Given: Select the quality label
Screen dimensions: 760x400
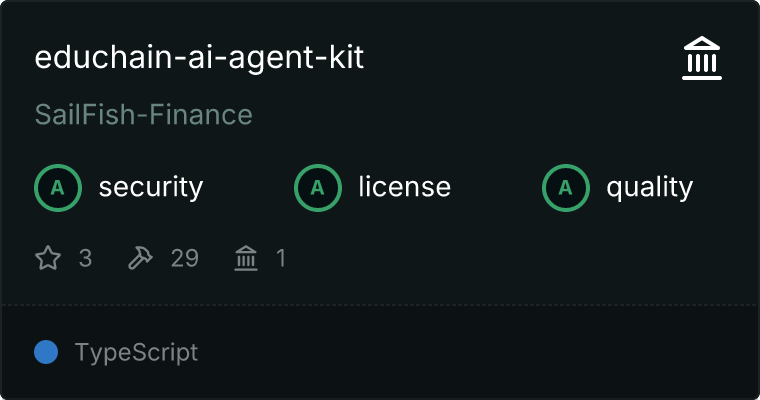Looking at the screenshot, I should click(649, 187).
